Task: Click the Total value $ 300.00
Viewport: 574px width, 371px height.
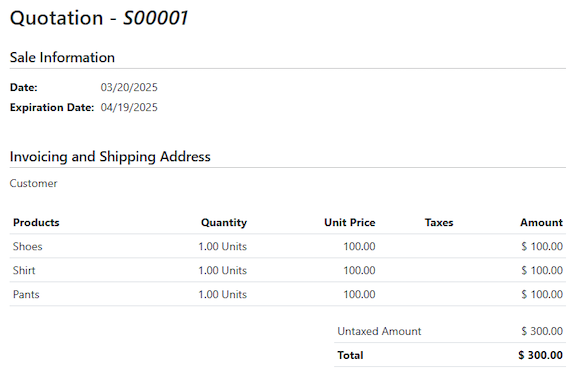Action: click(540, 355)
